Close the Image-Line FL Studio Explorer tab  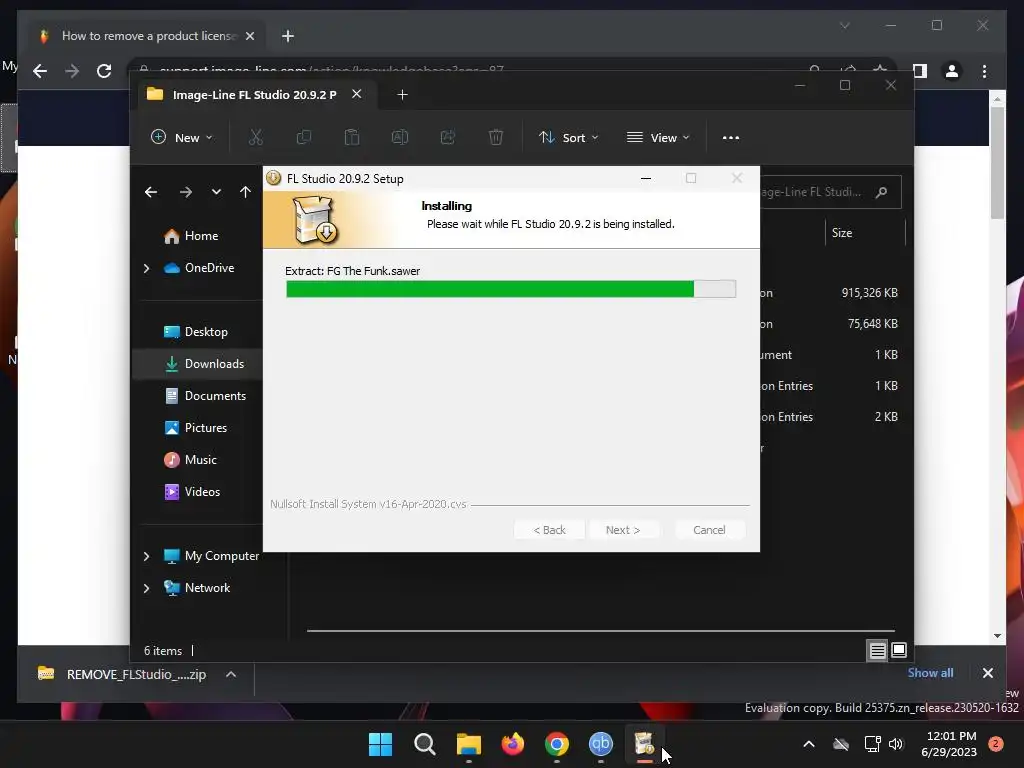point(357,94)
